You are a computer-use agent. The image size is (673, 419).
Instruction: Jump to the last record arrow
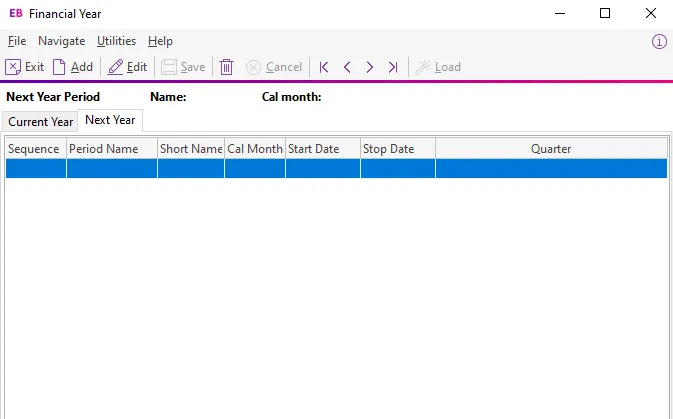tap(393, 67)
